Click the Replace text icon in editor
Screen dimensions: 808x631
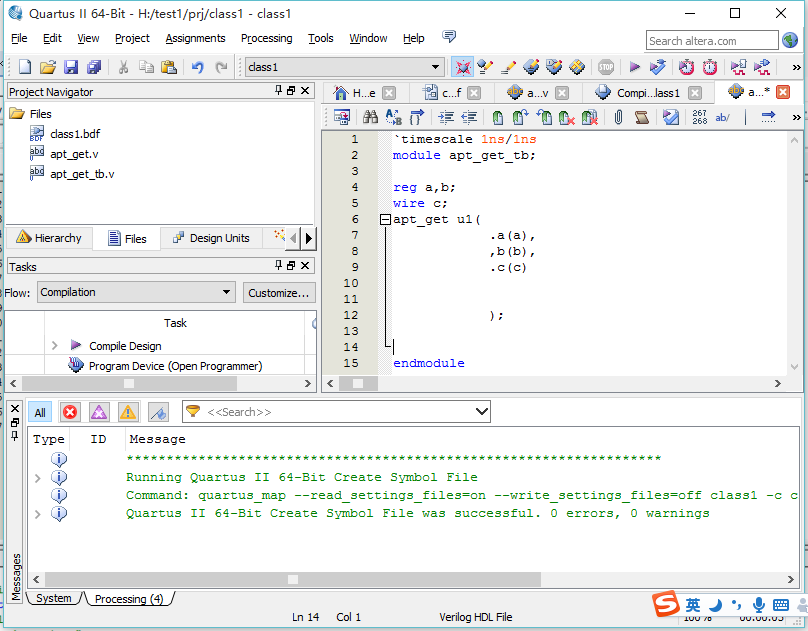pyautogui.click(x=394, y=117)
